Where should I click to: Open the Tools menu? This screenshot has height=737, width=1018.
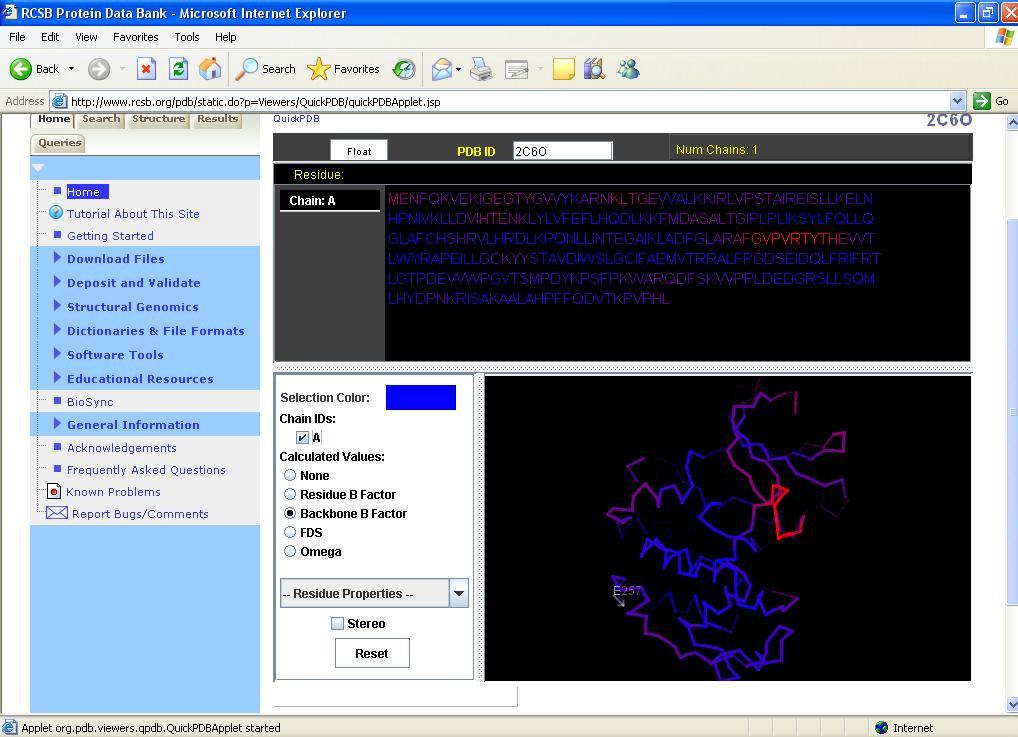click(187, 37)
